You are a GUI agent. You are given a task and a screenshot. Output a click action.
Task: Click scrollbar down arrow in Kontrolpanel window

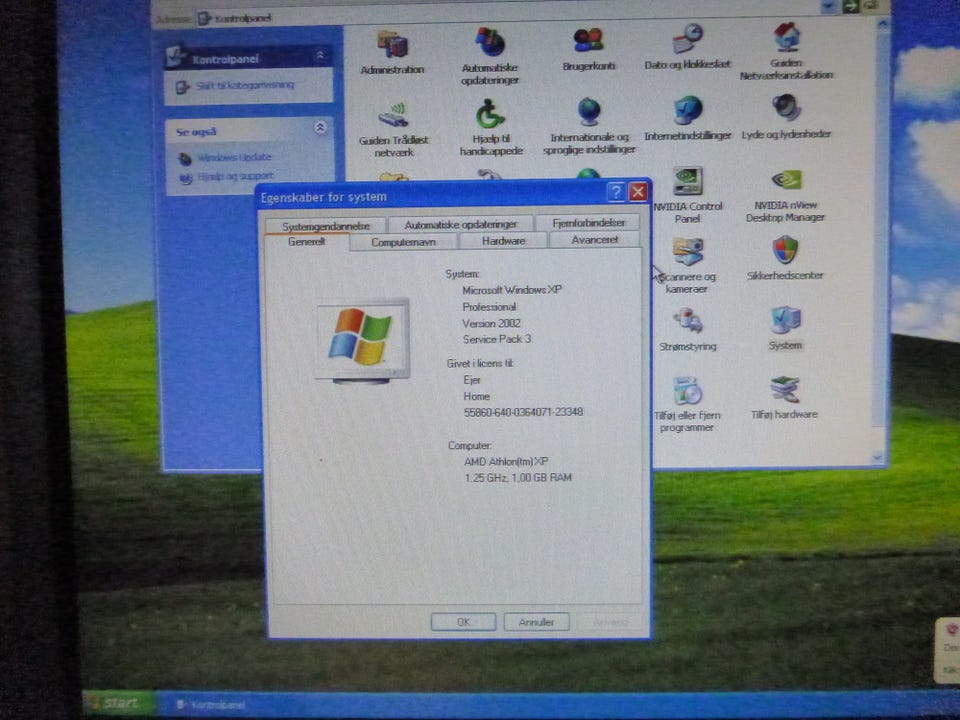(878, 457)
